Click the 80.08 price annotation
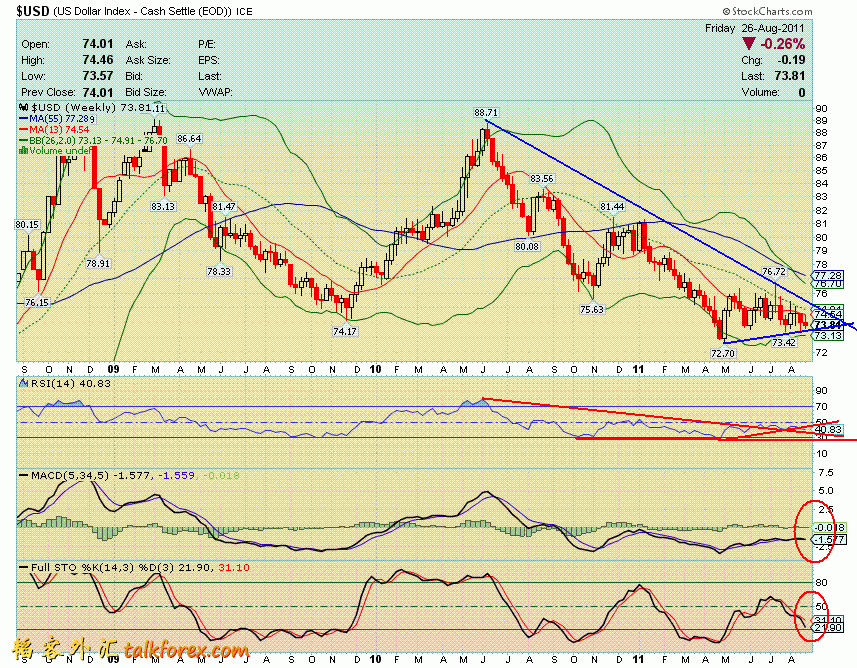Image resolution: width=857 pixels, height=668 pixels. pyautogui.click(x=526, y=247)
